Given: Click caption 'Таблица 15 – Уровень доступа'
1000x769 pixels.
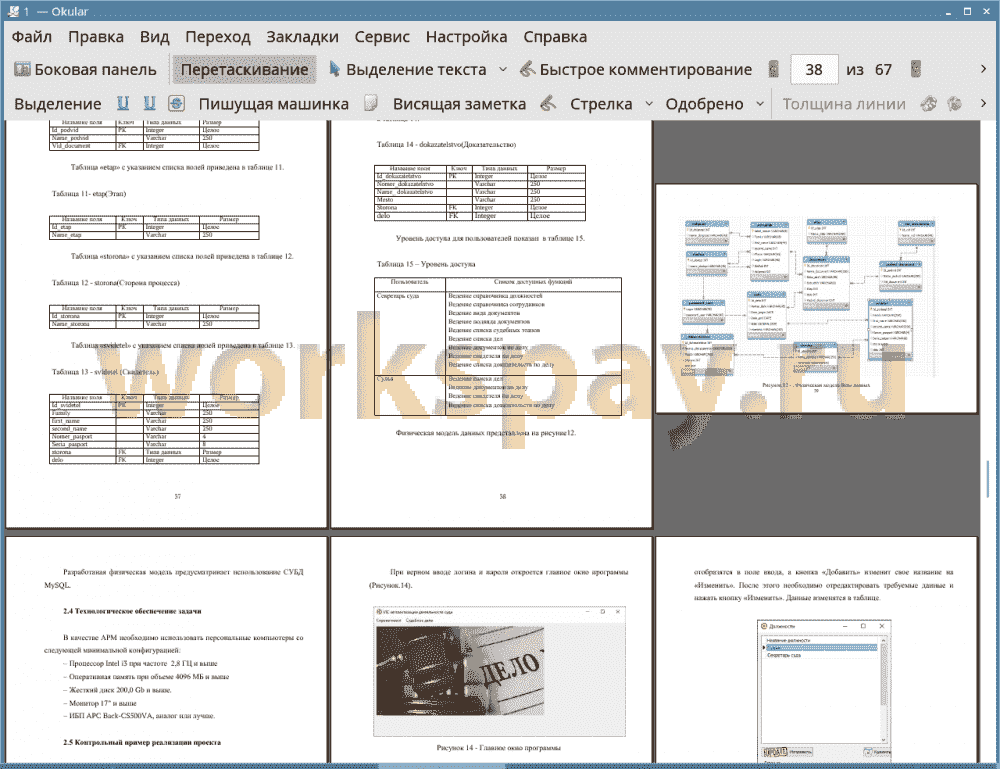Looking at the screenshot, I should (425, 264).
